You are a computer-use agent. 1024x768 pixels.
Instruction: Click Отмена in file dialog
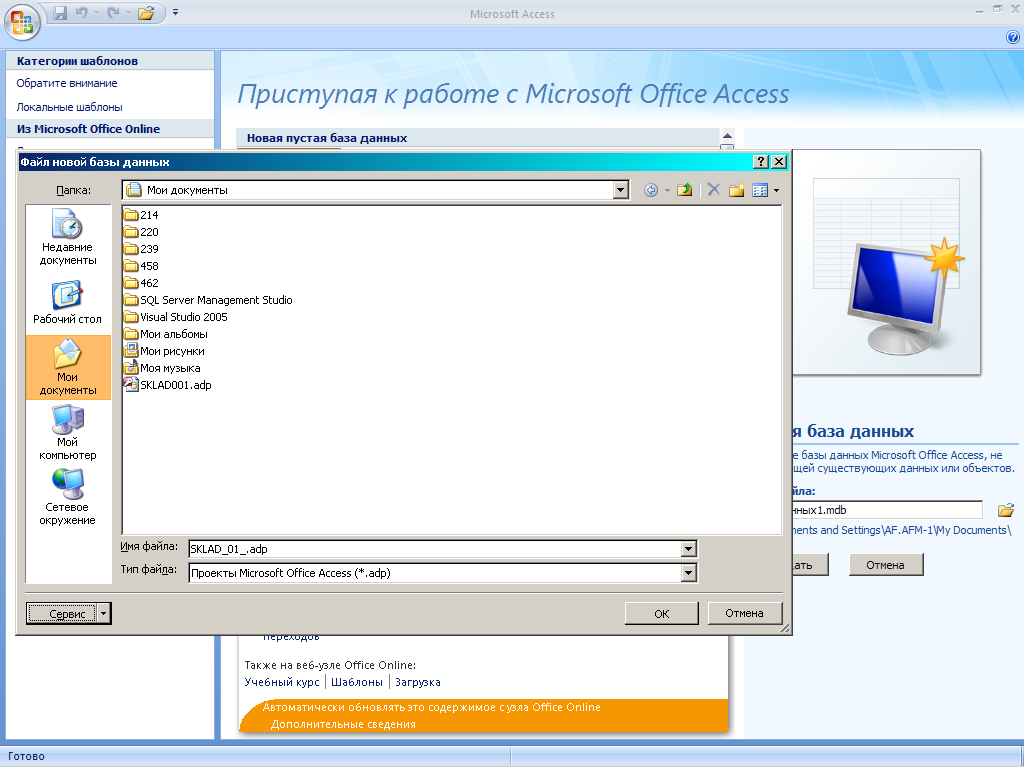pos(744,613)
